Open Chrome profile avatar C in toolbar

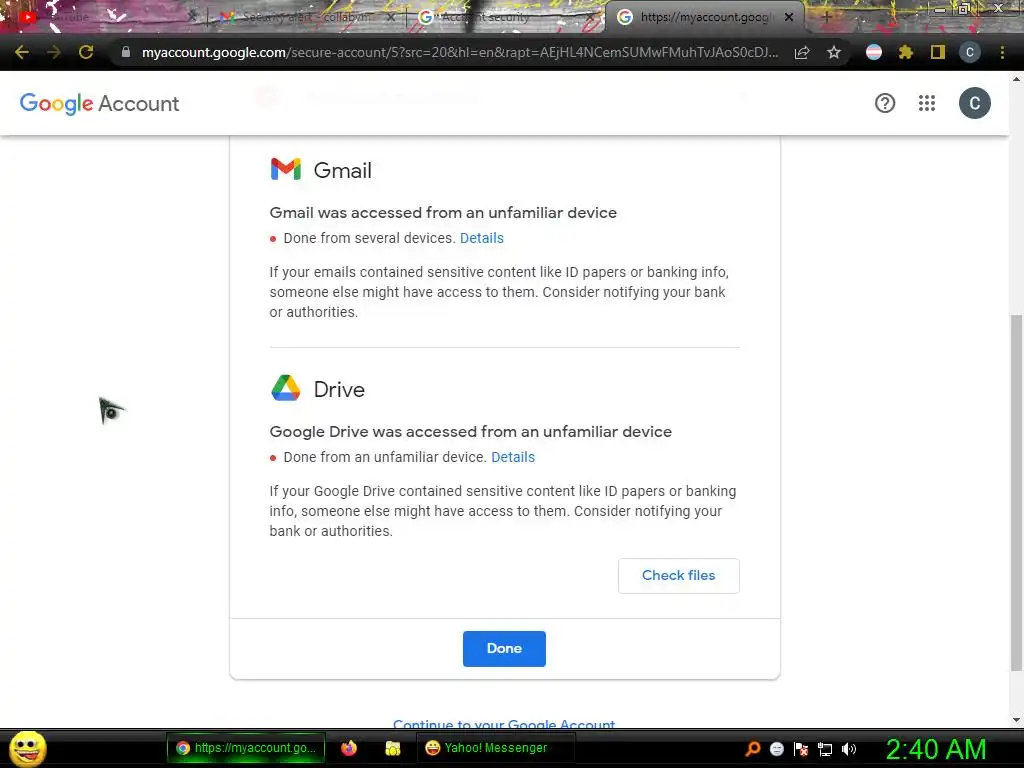[x=970, y=52]
